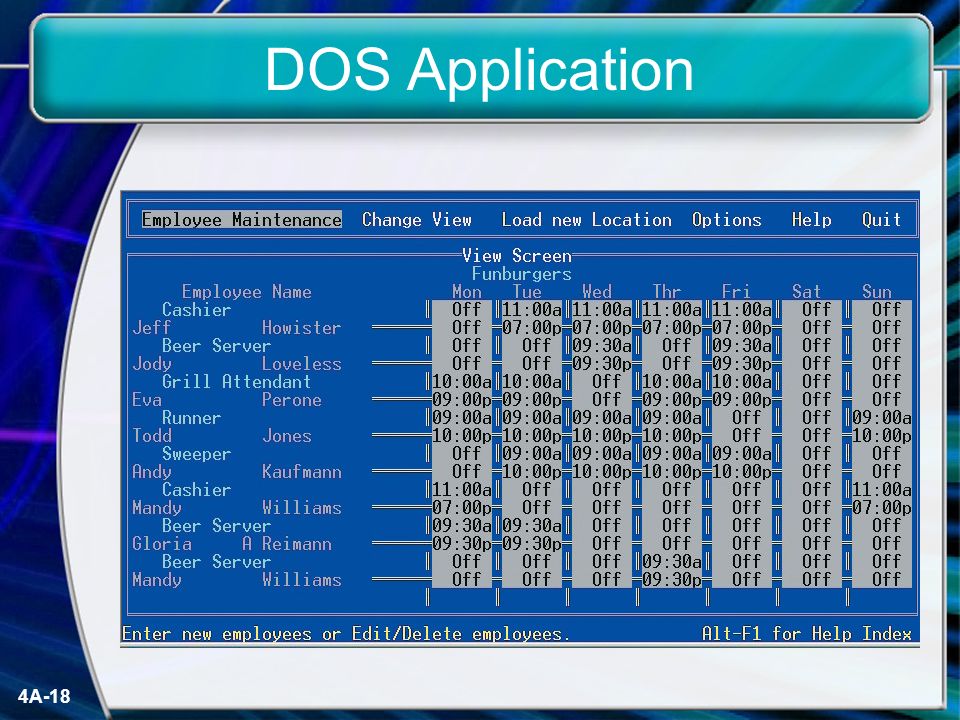Screen dimensions: 960x720
Task: Select Gloria A Reimann's Tuesday 09:30p end time
Action: click(x=531, y=544)
